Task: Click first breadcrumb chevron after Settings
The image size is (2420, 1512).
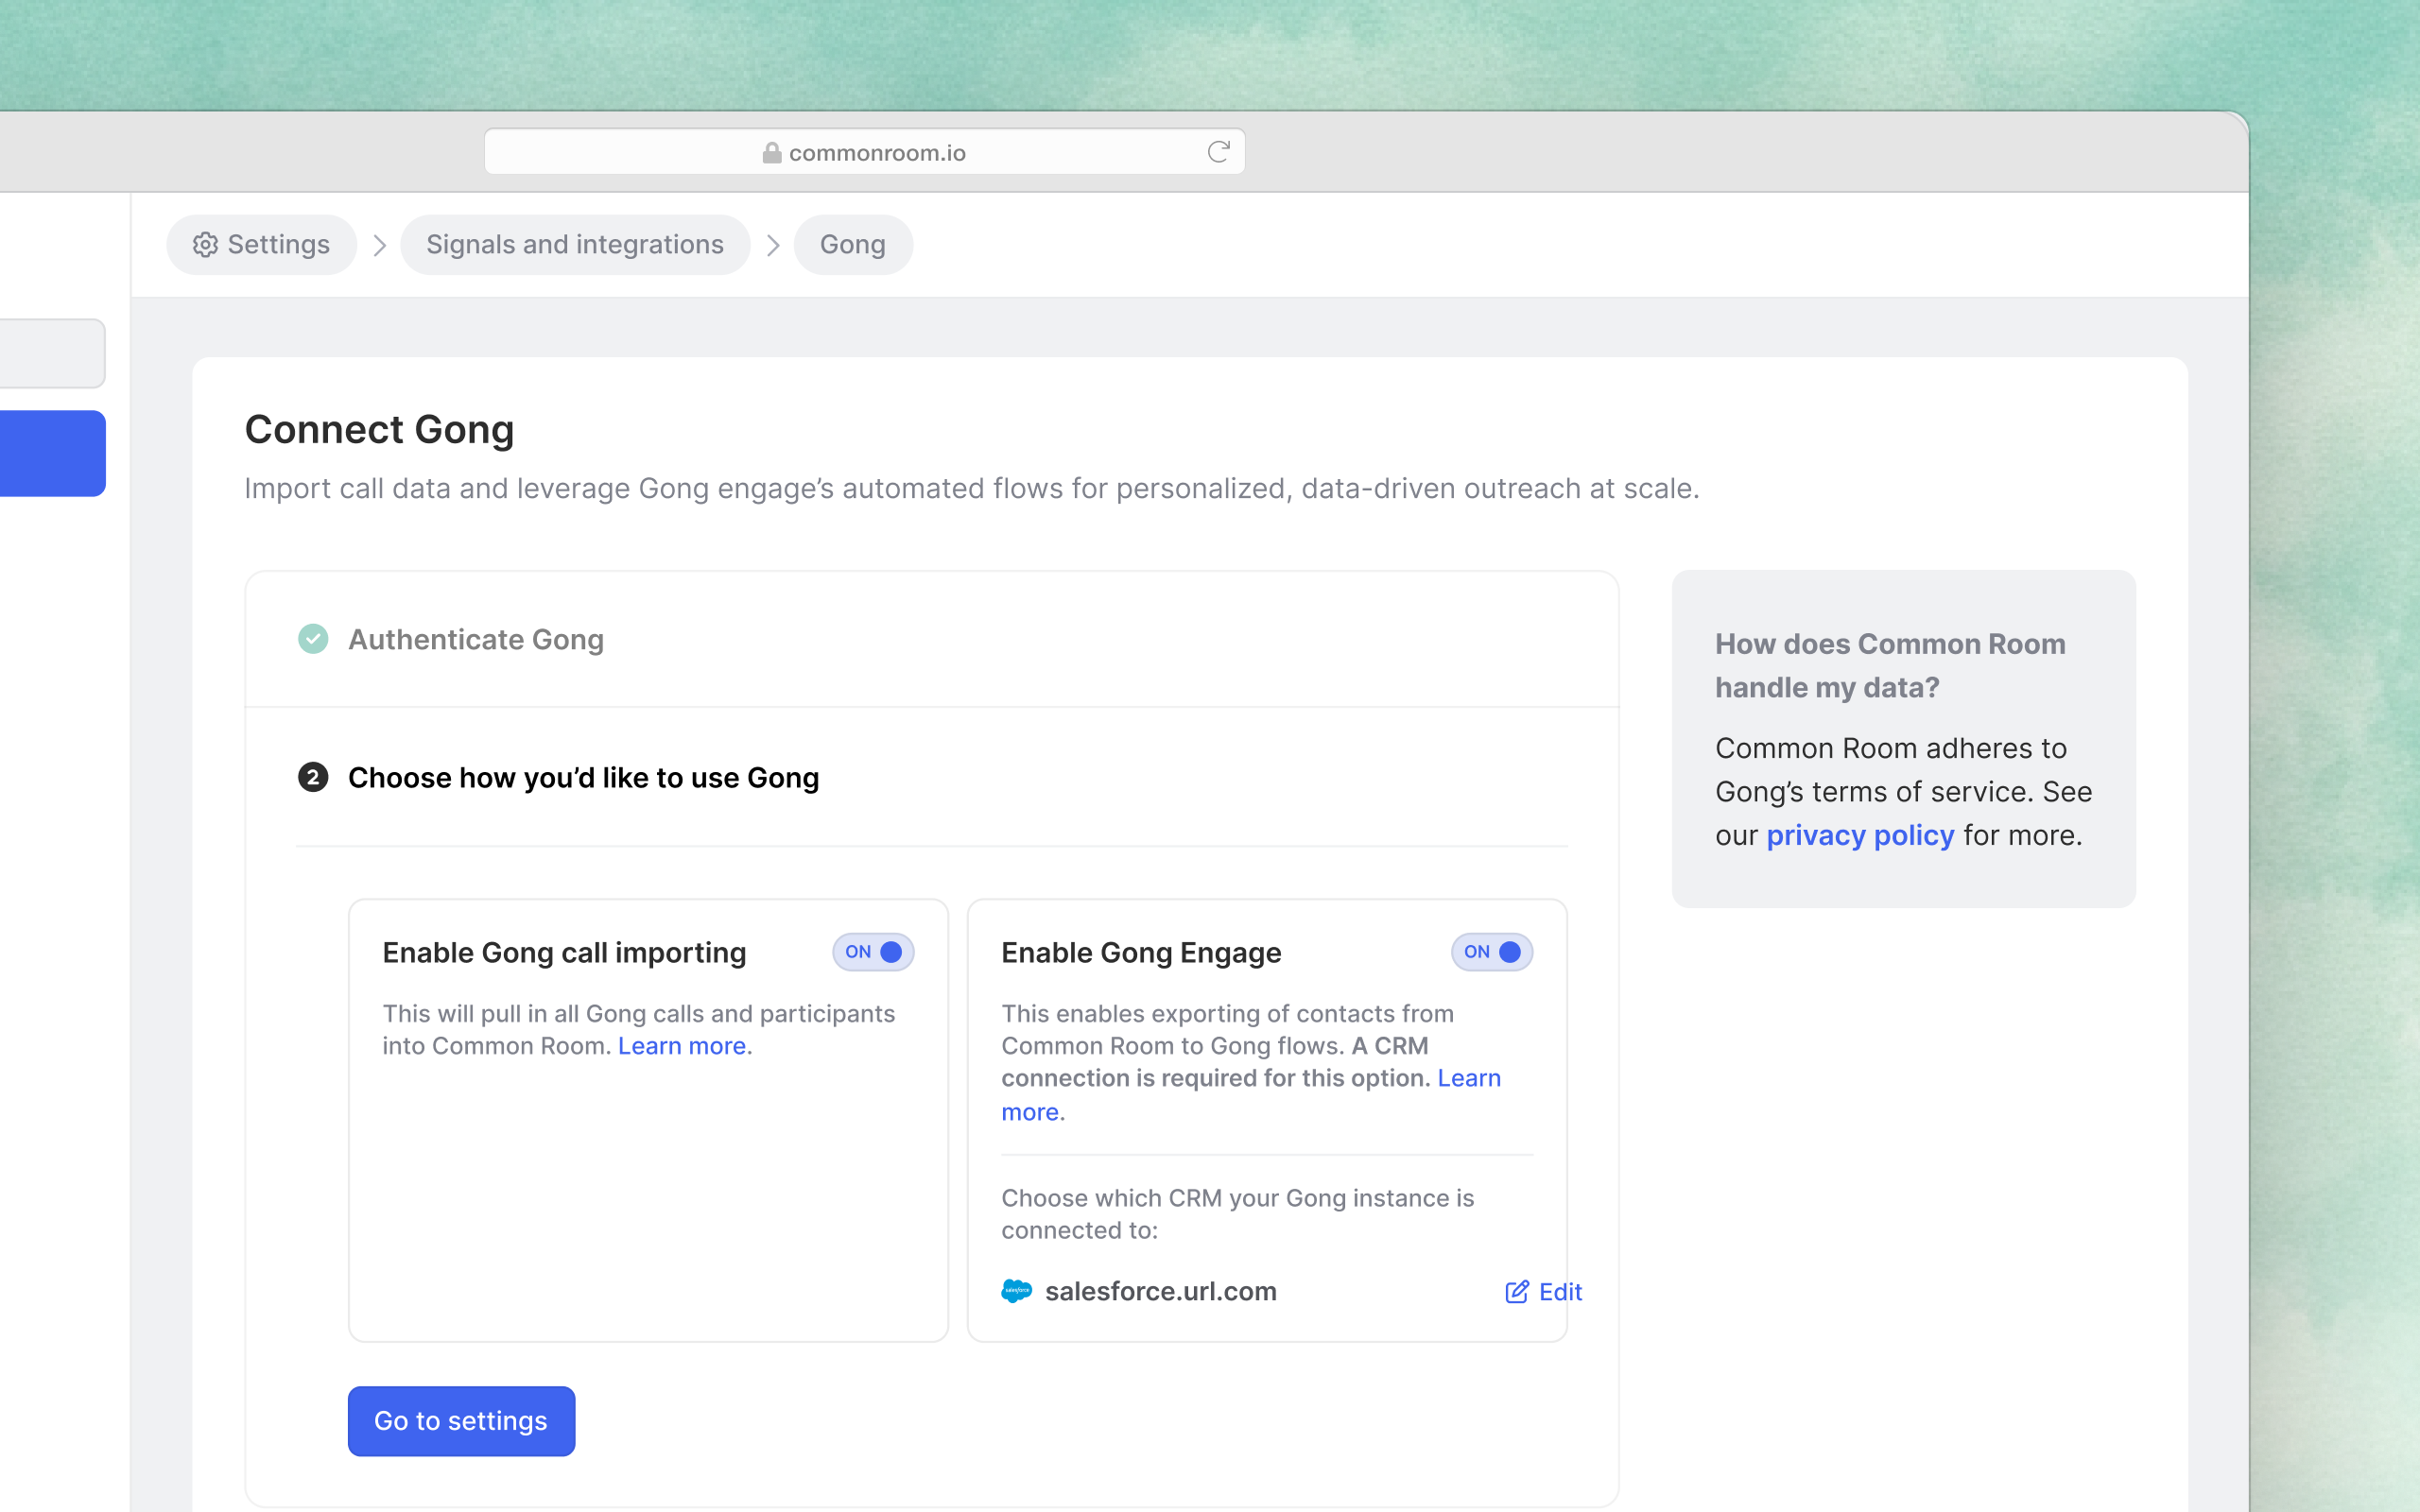Action: click(x=379, y=245)
